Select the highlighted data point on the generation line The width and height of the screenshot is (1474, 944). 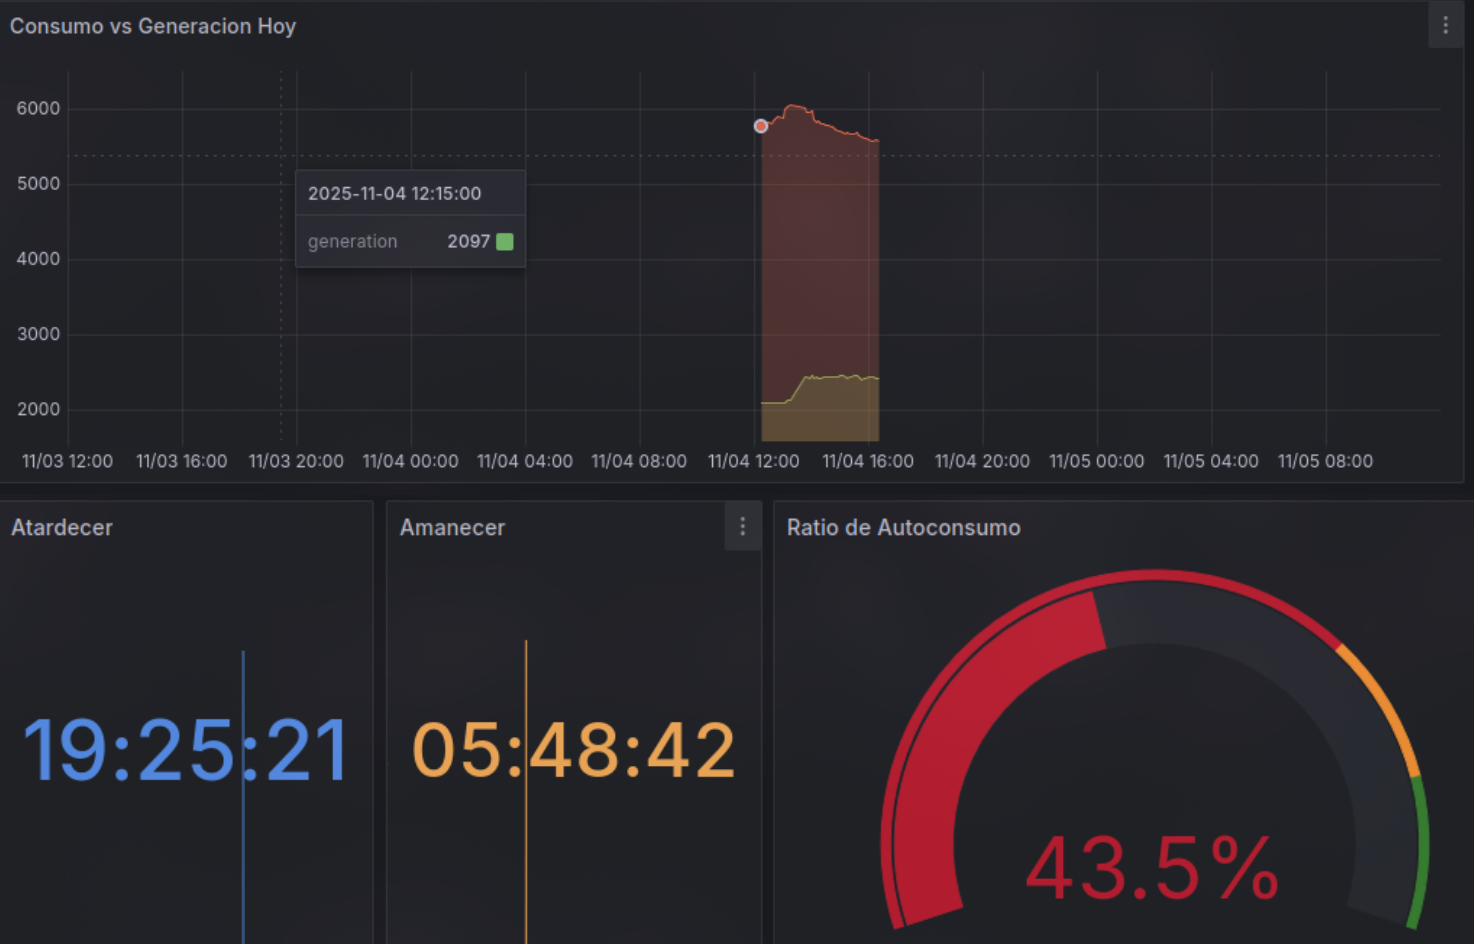pos(760,126)
